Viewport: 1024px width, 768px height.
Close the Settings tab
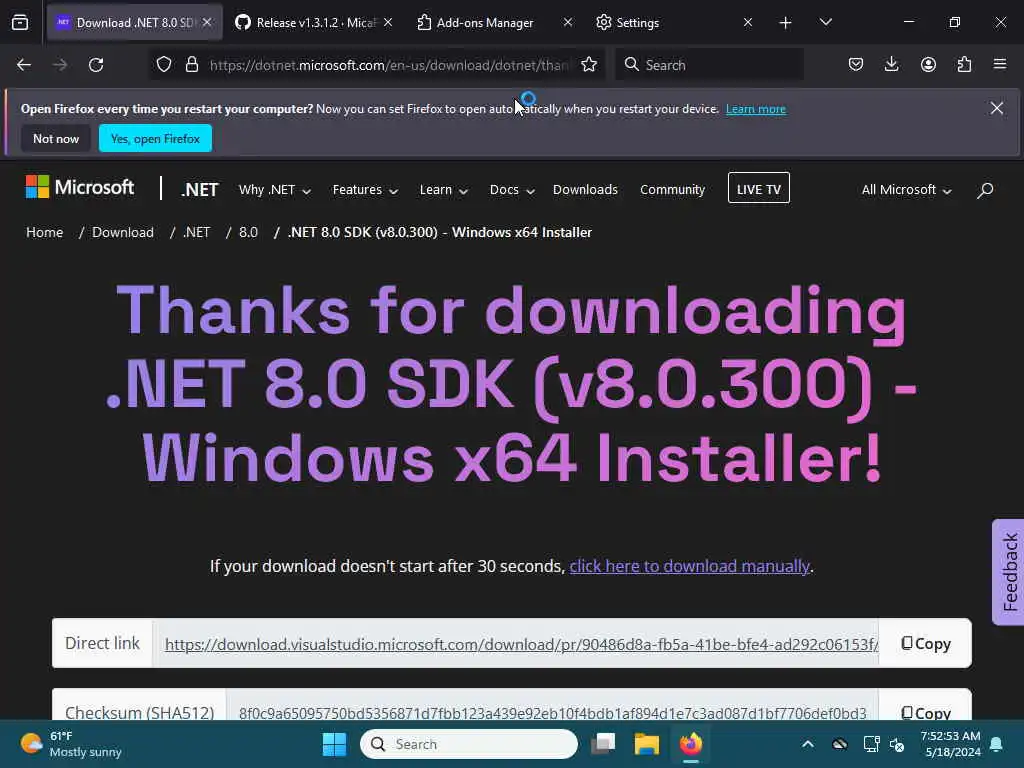pyautogui.click(x=748, y=22)
